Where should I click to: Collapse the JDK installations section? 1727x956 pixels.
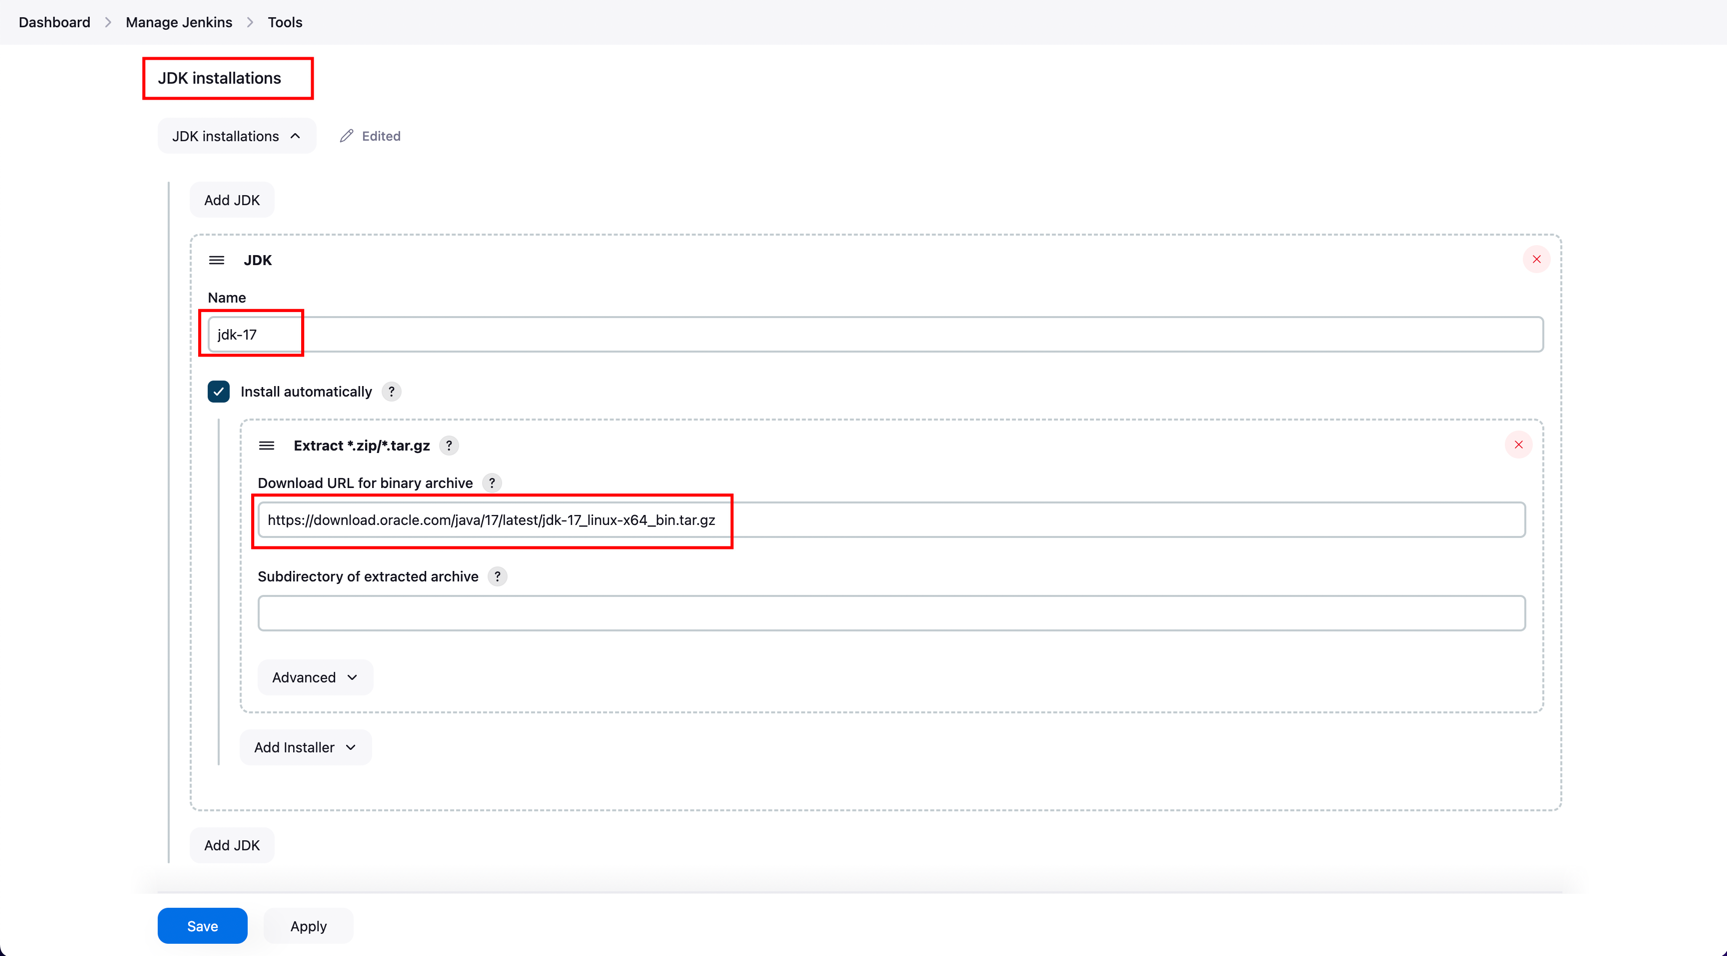point(236,136)
